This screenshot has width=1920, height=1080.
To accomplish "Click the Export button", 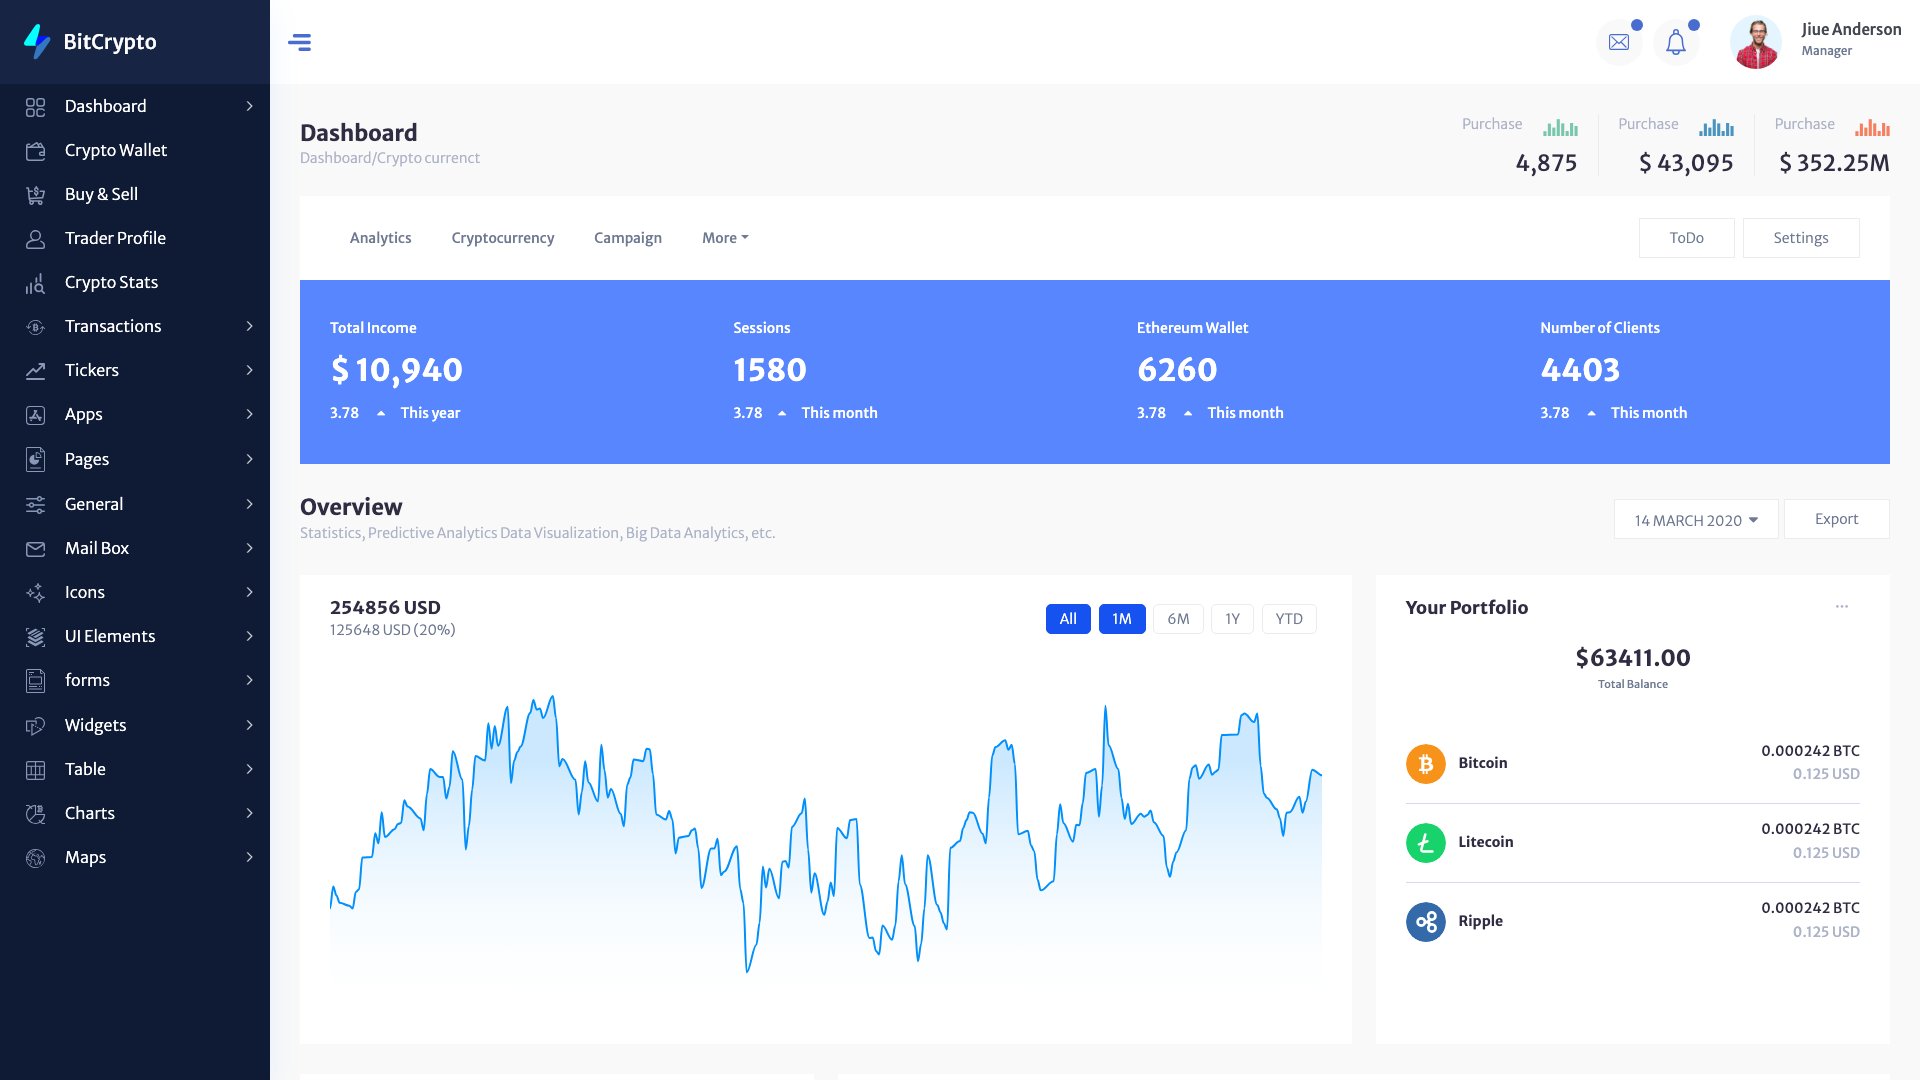I will coord(1836,519).
